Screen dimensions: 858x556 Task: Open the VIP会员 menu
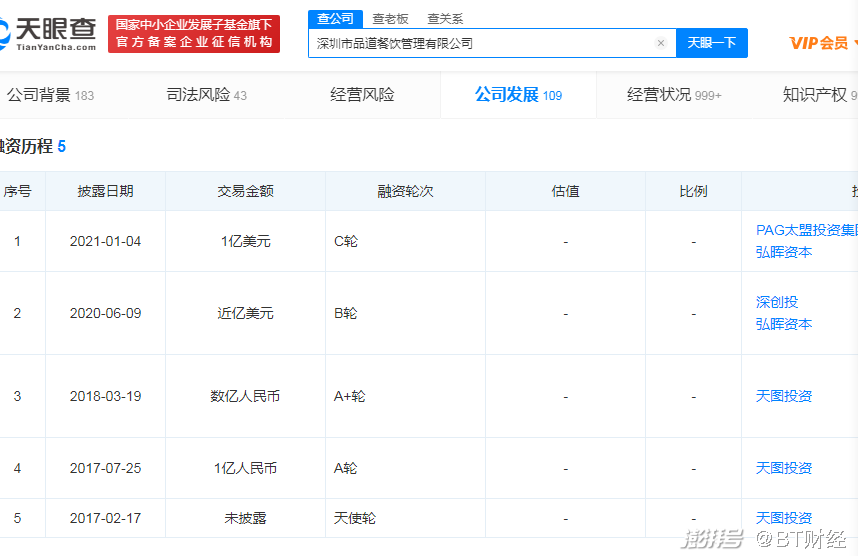pos(819,43)
